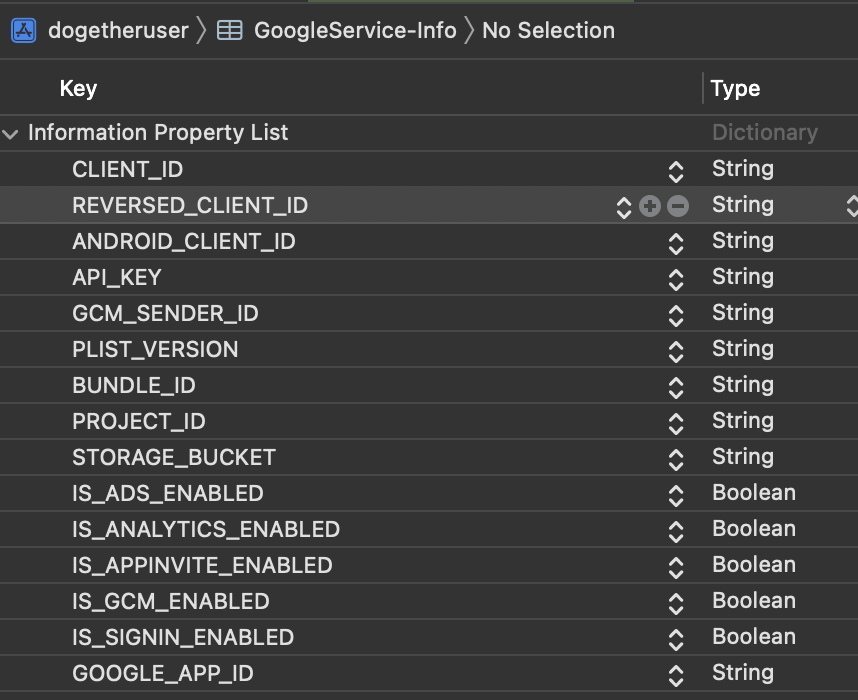Image resolution: width=858 pixels, height=700 pixels.
Task: Click the Boolean type of IS_SIGNIN_ENABLED
Action: click(754, 637)
